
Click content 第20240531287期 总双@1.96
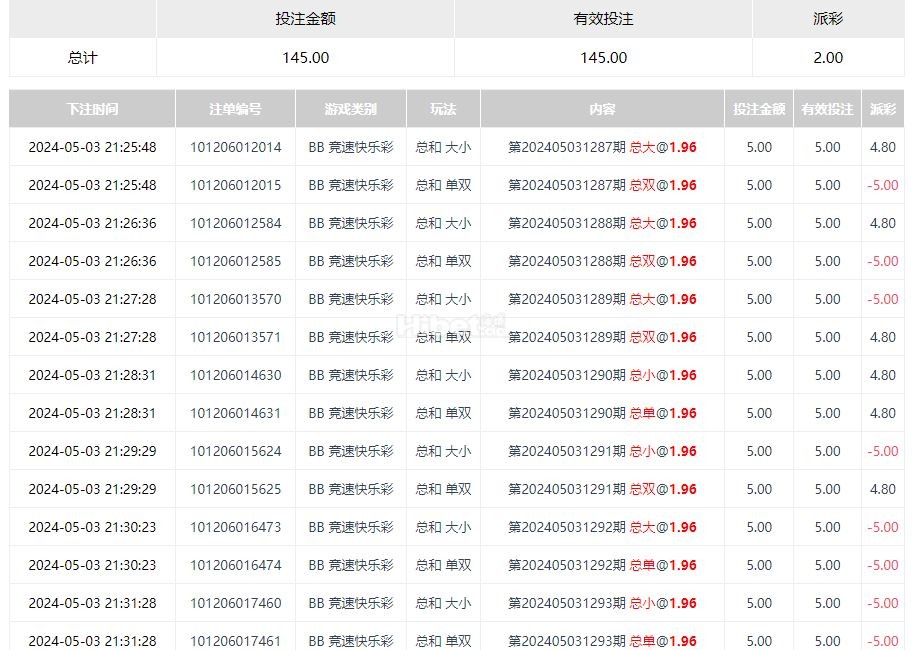(x=602, y=185)
